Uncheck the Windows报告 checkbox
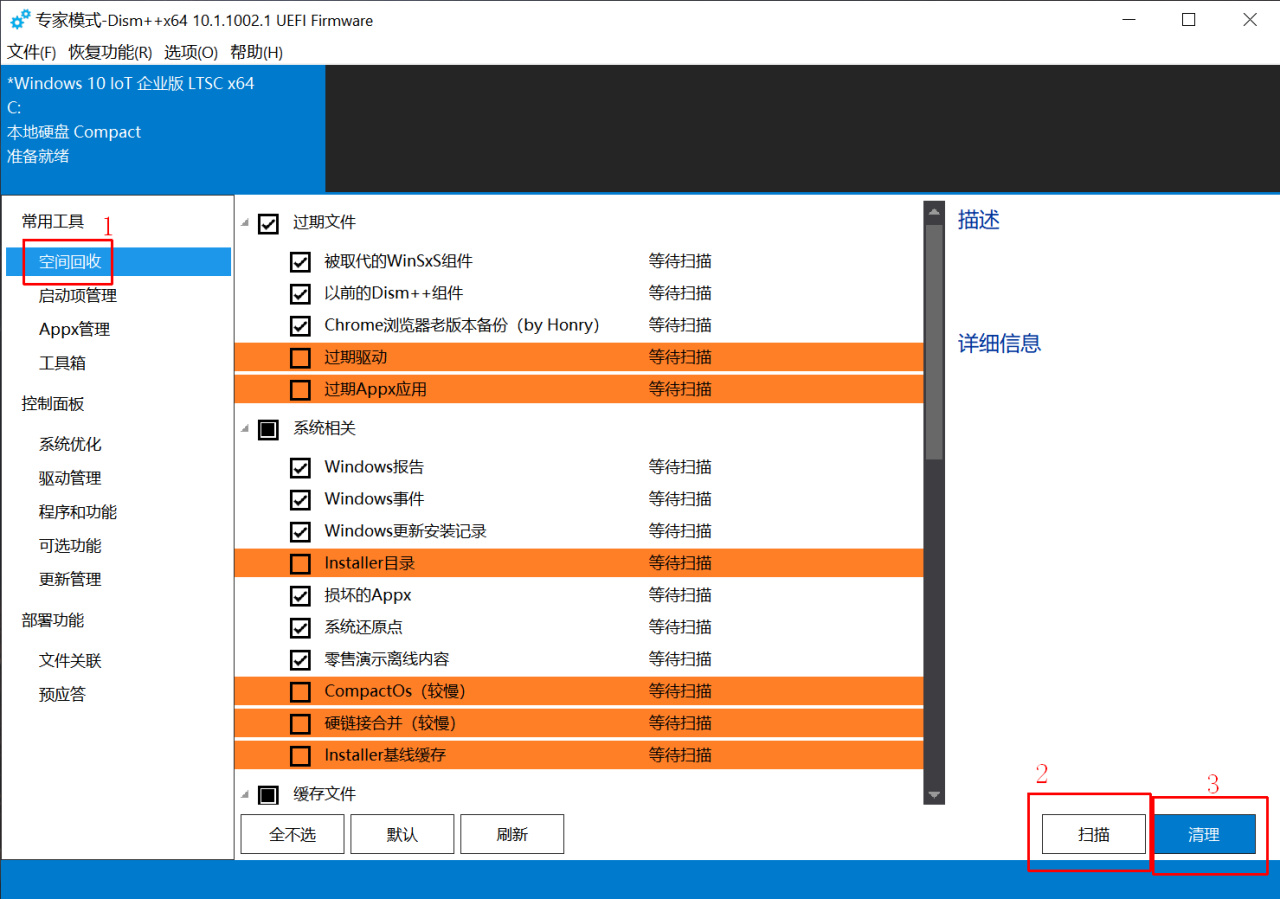The width and height of the screenshot is (1280, 899). pyautogui.click(x=300, y=468)
